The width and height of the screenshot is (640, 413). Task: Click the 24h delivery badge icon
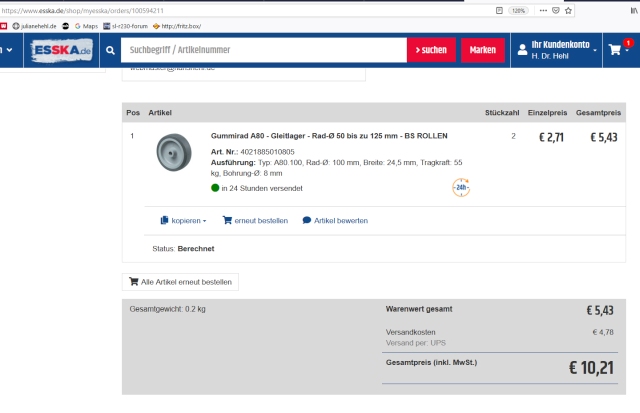coord(461,187)
